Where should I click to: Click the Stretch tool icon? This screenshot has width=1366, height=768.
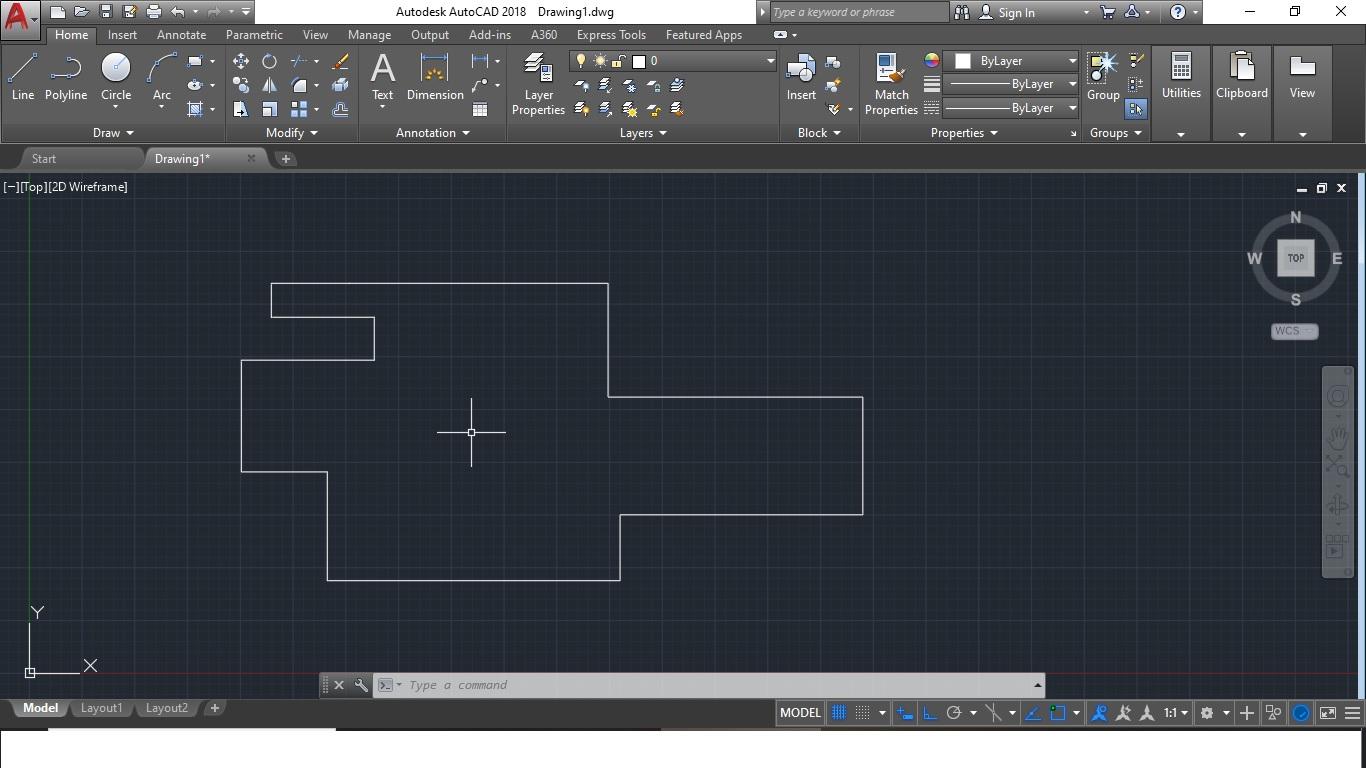tap(241, 109)
